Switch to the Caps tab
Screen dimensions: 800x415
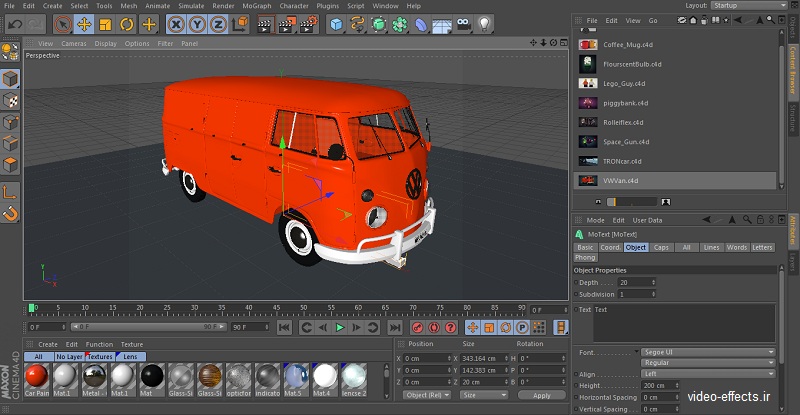[x=661, y=248]
